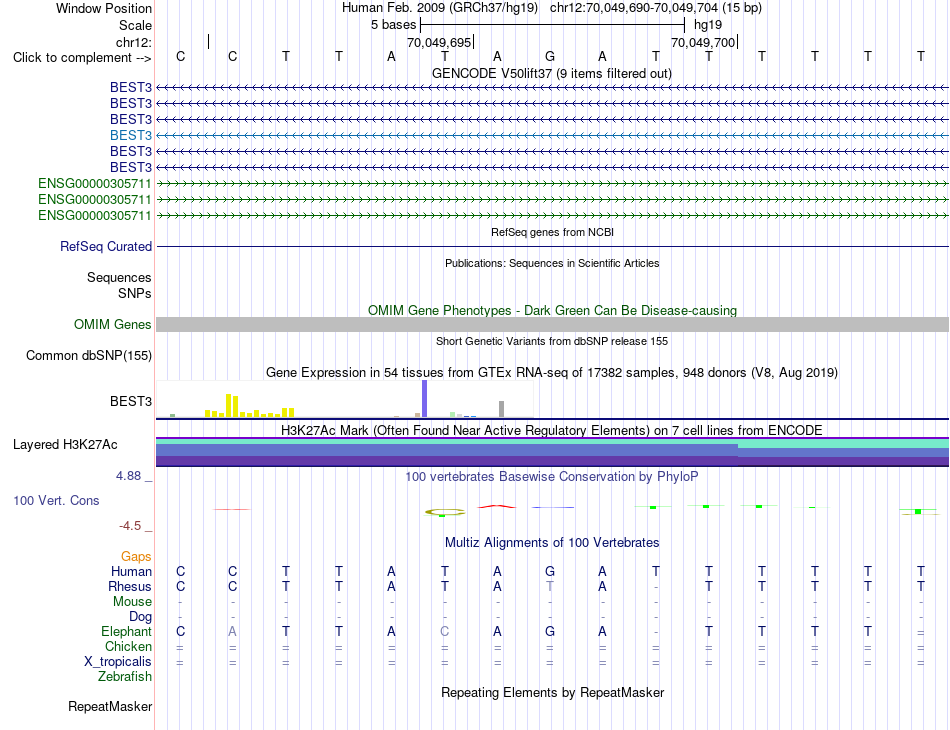
Task: Click the first ENSG00000305711 transcript label
Action: [x=95, y=183]
